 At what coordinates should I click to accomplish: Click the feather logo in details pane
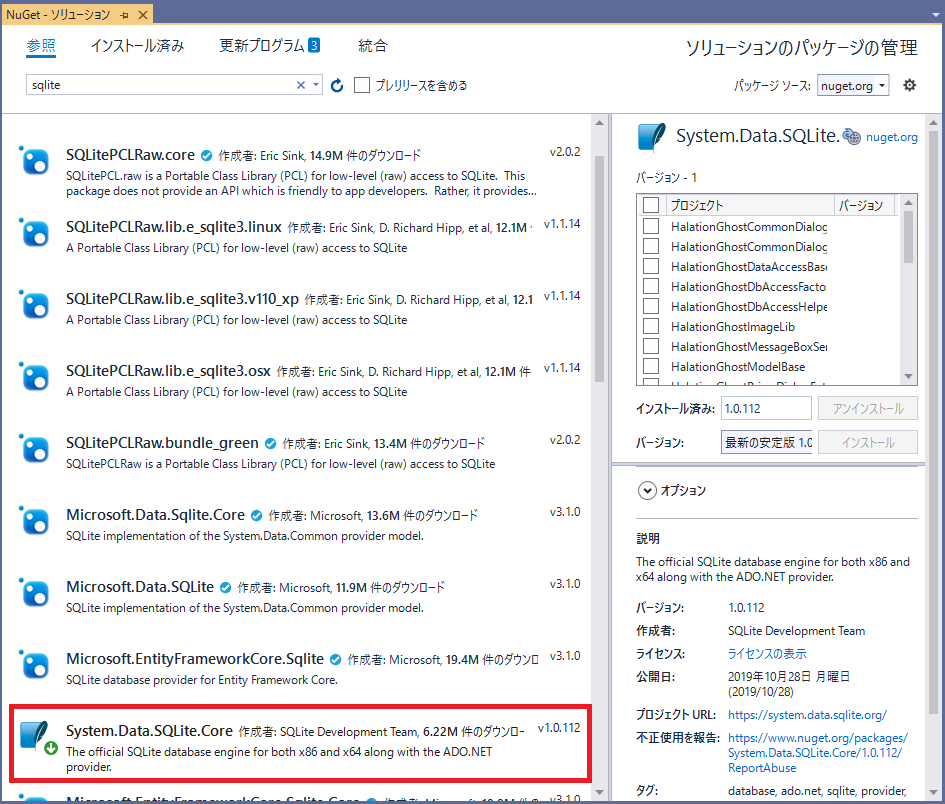coord(652,136)
